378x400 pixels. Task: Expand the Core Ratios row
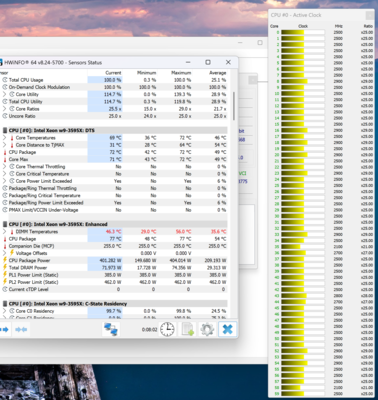pyautogui.click(x=4, y=109)
